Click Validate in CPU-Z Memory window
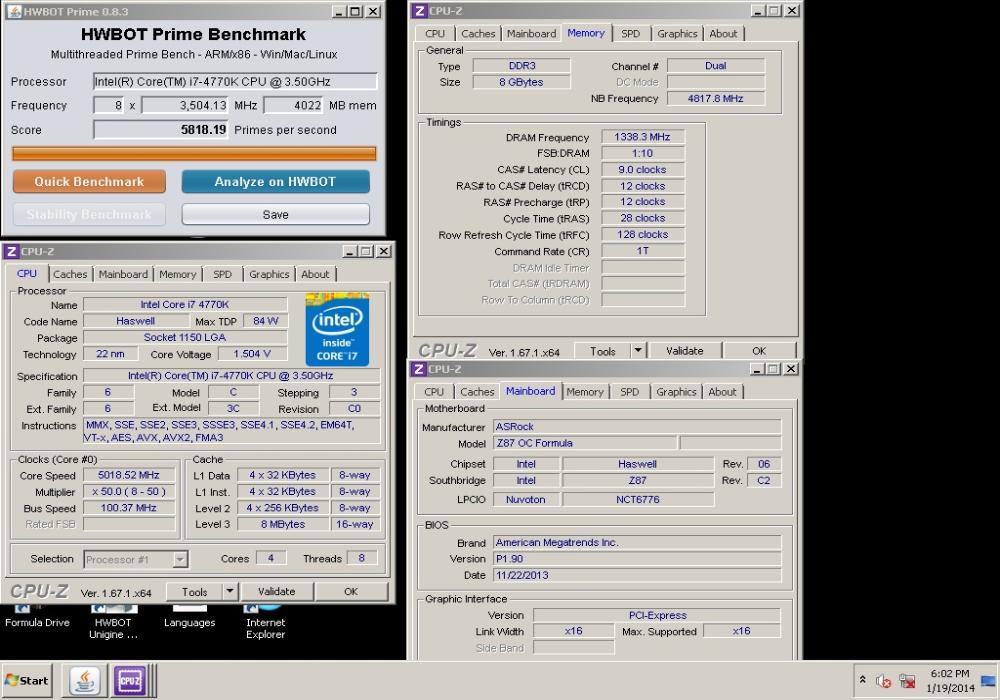Viewport: 1000px width, 700px height. pyautogui.click(x=684, y=351)
